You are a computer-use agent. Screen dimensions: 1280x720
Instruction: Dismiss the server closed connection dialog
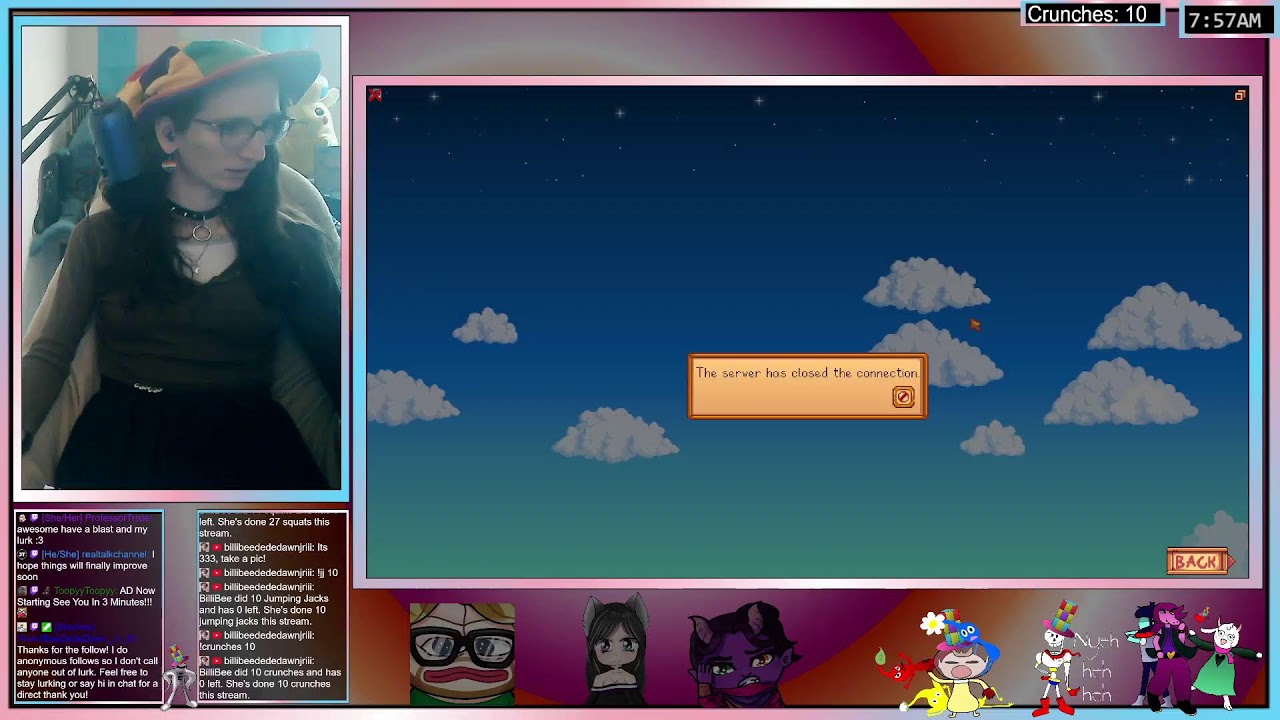point(903,397)
